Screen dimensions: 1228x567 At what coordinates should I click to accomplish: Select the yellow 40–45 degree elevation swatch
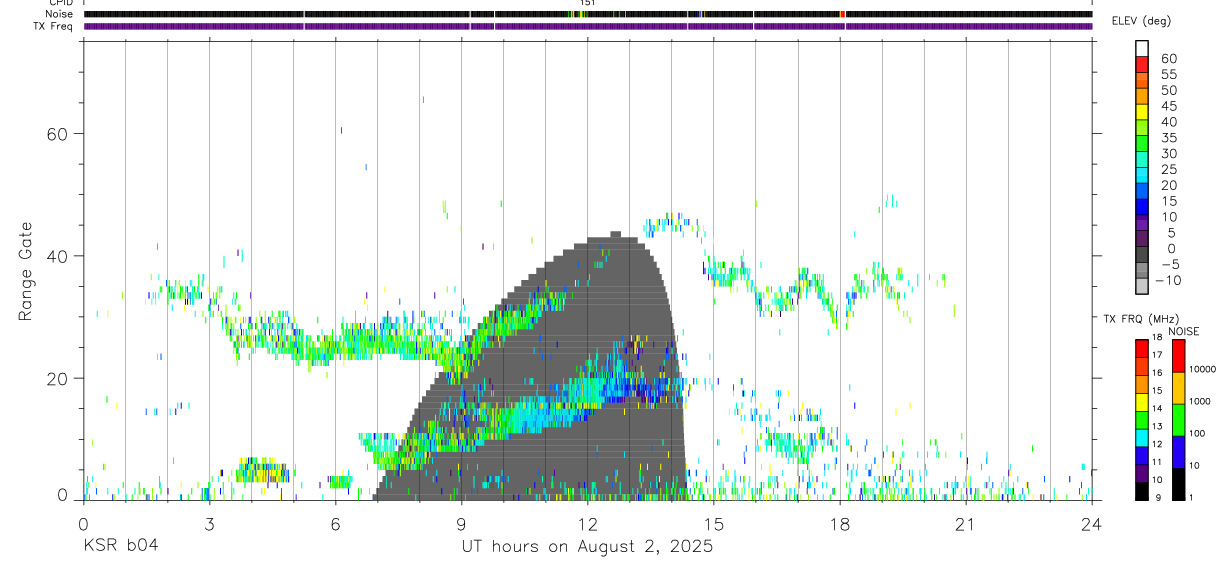tap(1142, 112)
